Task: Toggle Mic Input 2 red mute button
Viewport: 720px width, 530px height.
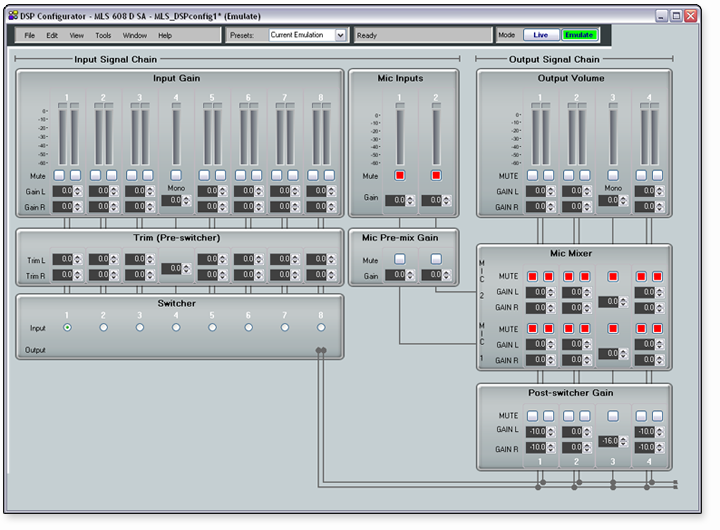Action: click(x=436, y=176)
